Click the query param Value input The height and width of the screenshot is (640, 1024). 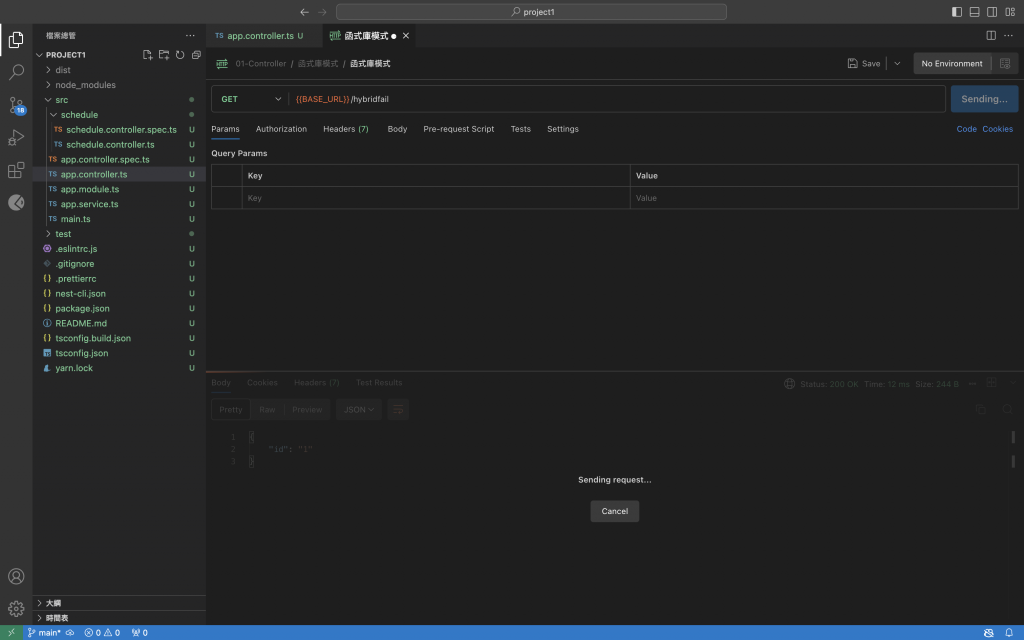824,198
